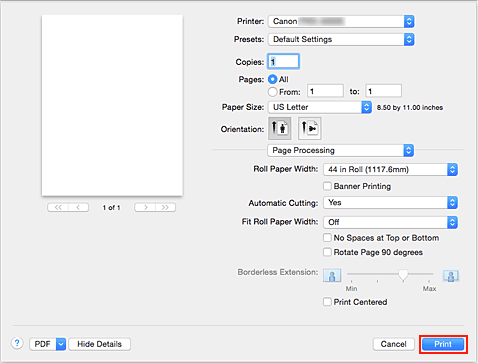
Task: Select the From pages radio button
Action: click(273, 92)
